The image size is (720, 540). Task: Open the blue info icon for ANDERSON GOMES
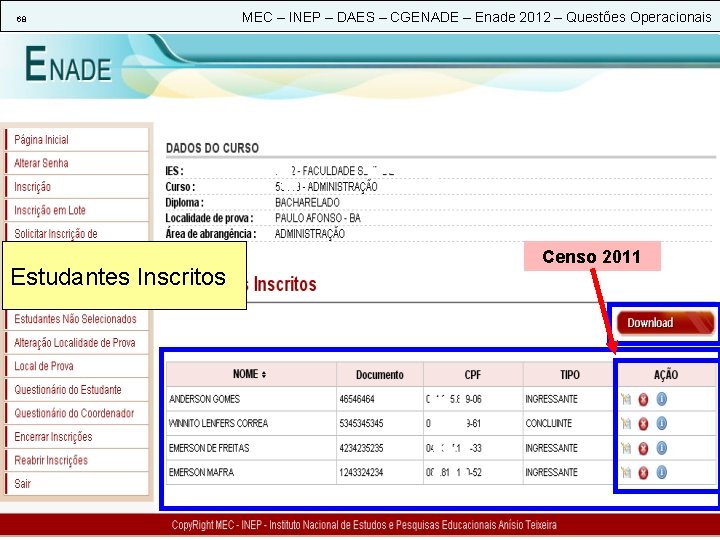coord(661,399)
